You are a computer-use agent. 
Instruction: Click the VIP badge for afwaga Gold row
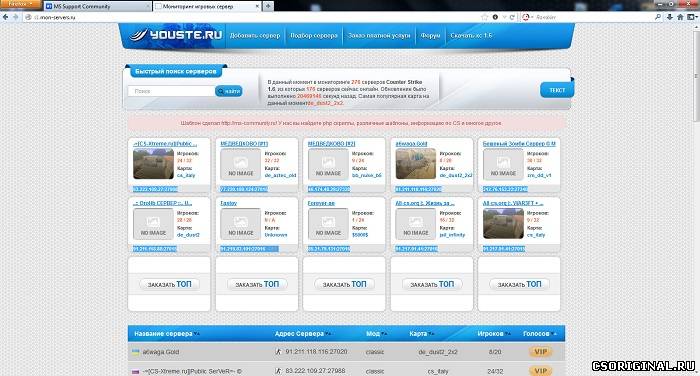pos(541,352)
